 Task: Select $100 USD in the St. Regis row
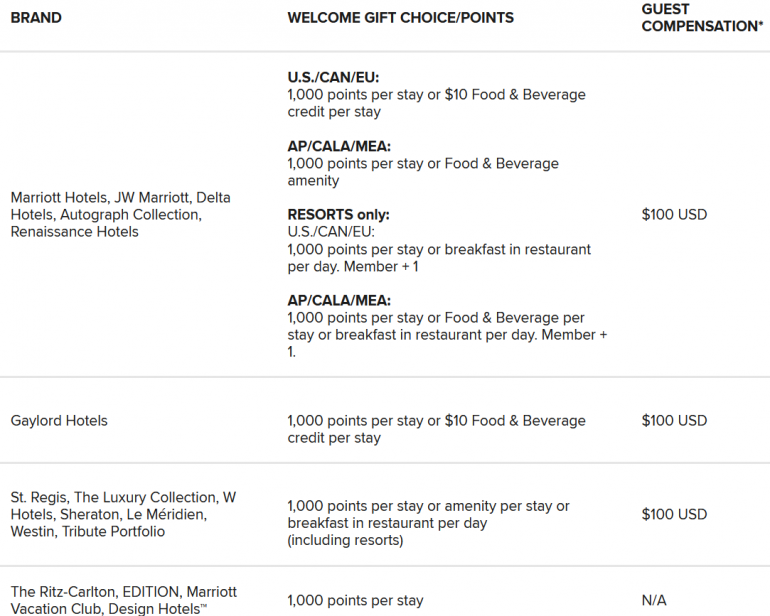674,514
